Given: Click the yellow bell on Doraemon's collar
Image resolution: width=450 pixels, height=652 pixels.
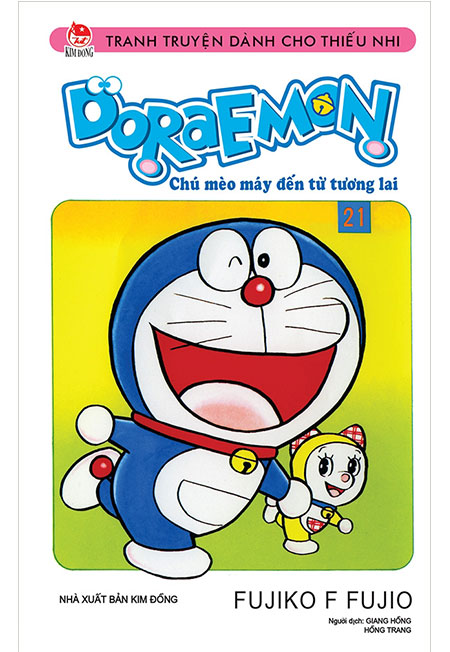Looking at the screenshot, I should 244,461.
